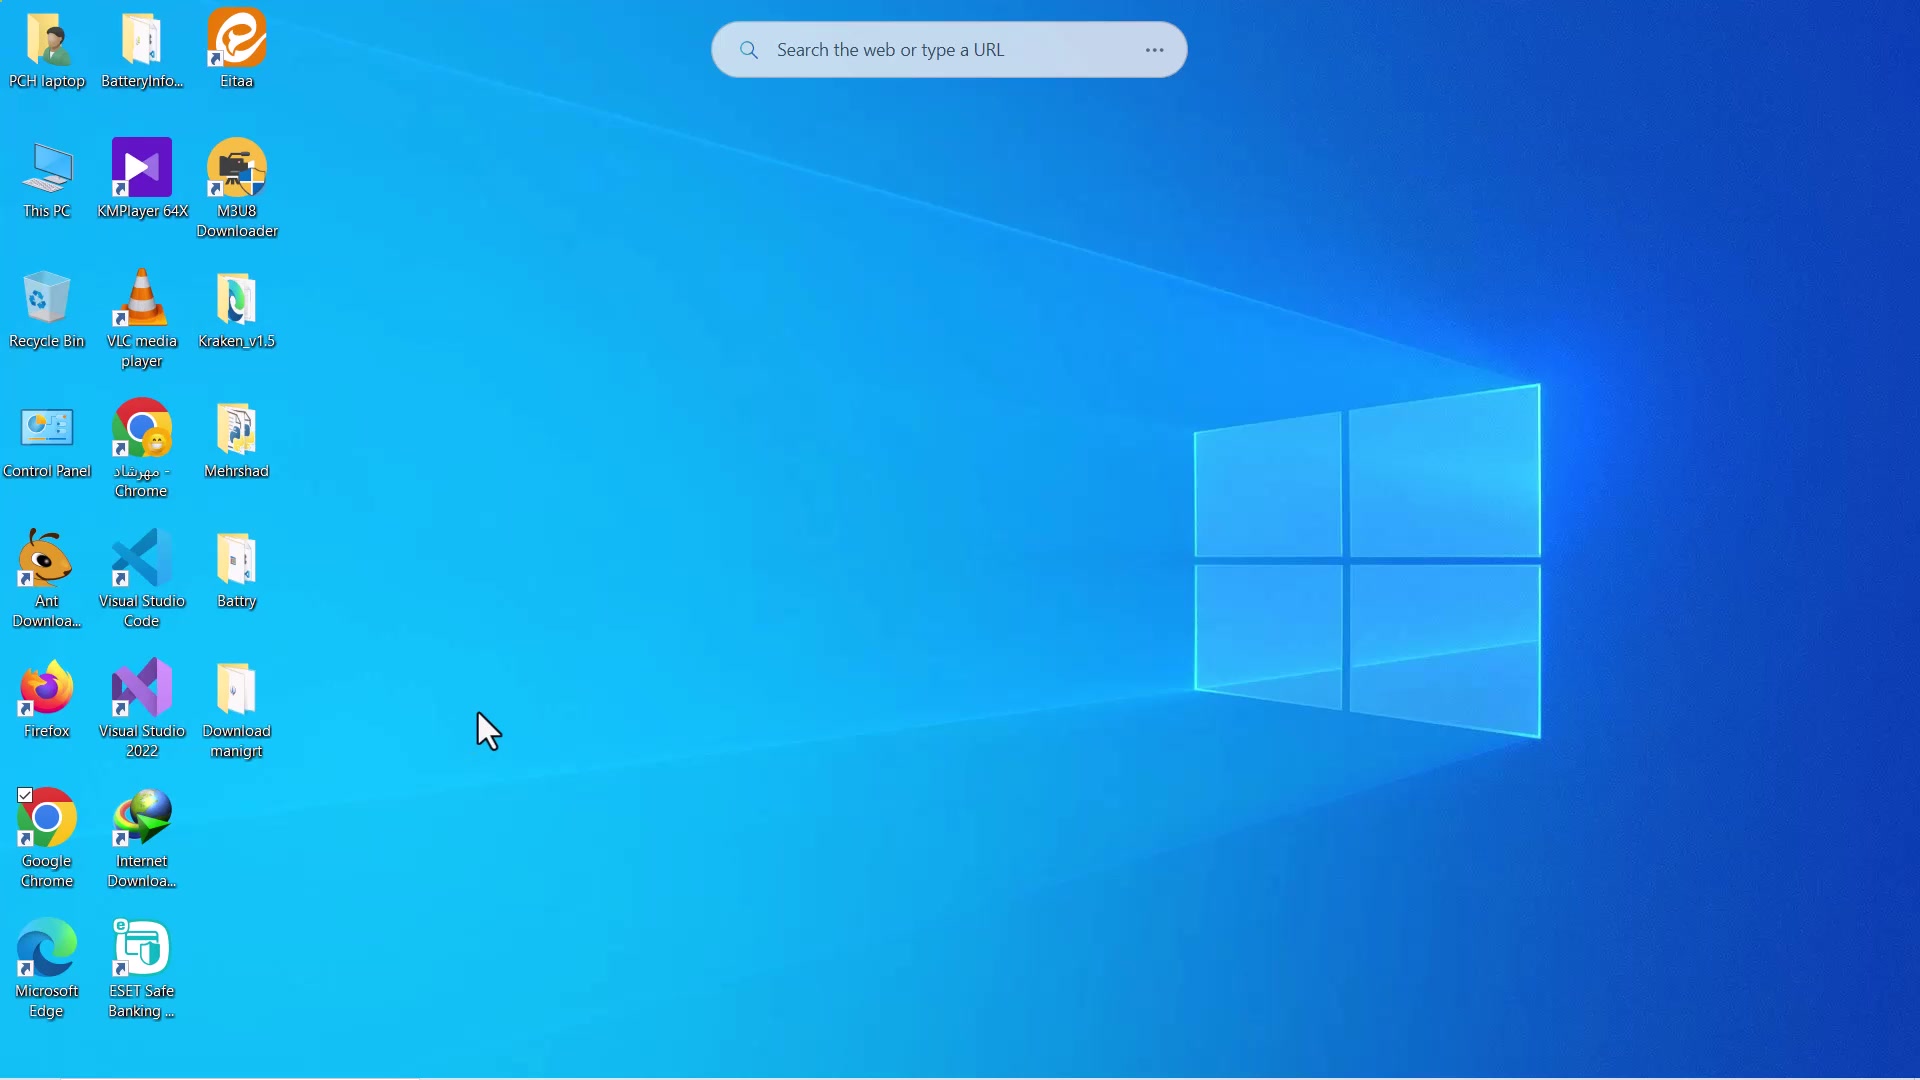This screenshot has width=1920, height=1080.
Task: Select the Kraken_v1.5 folder
Action: pyautogui.click(x=237, y=298)
